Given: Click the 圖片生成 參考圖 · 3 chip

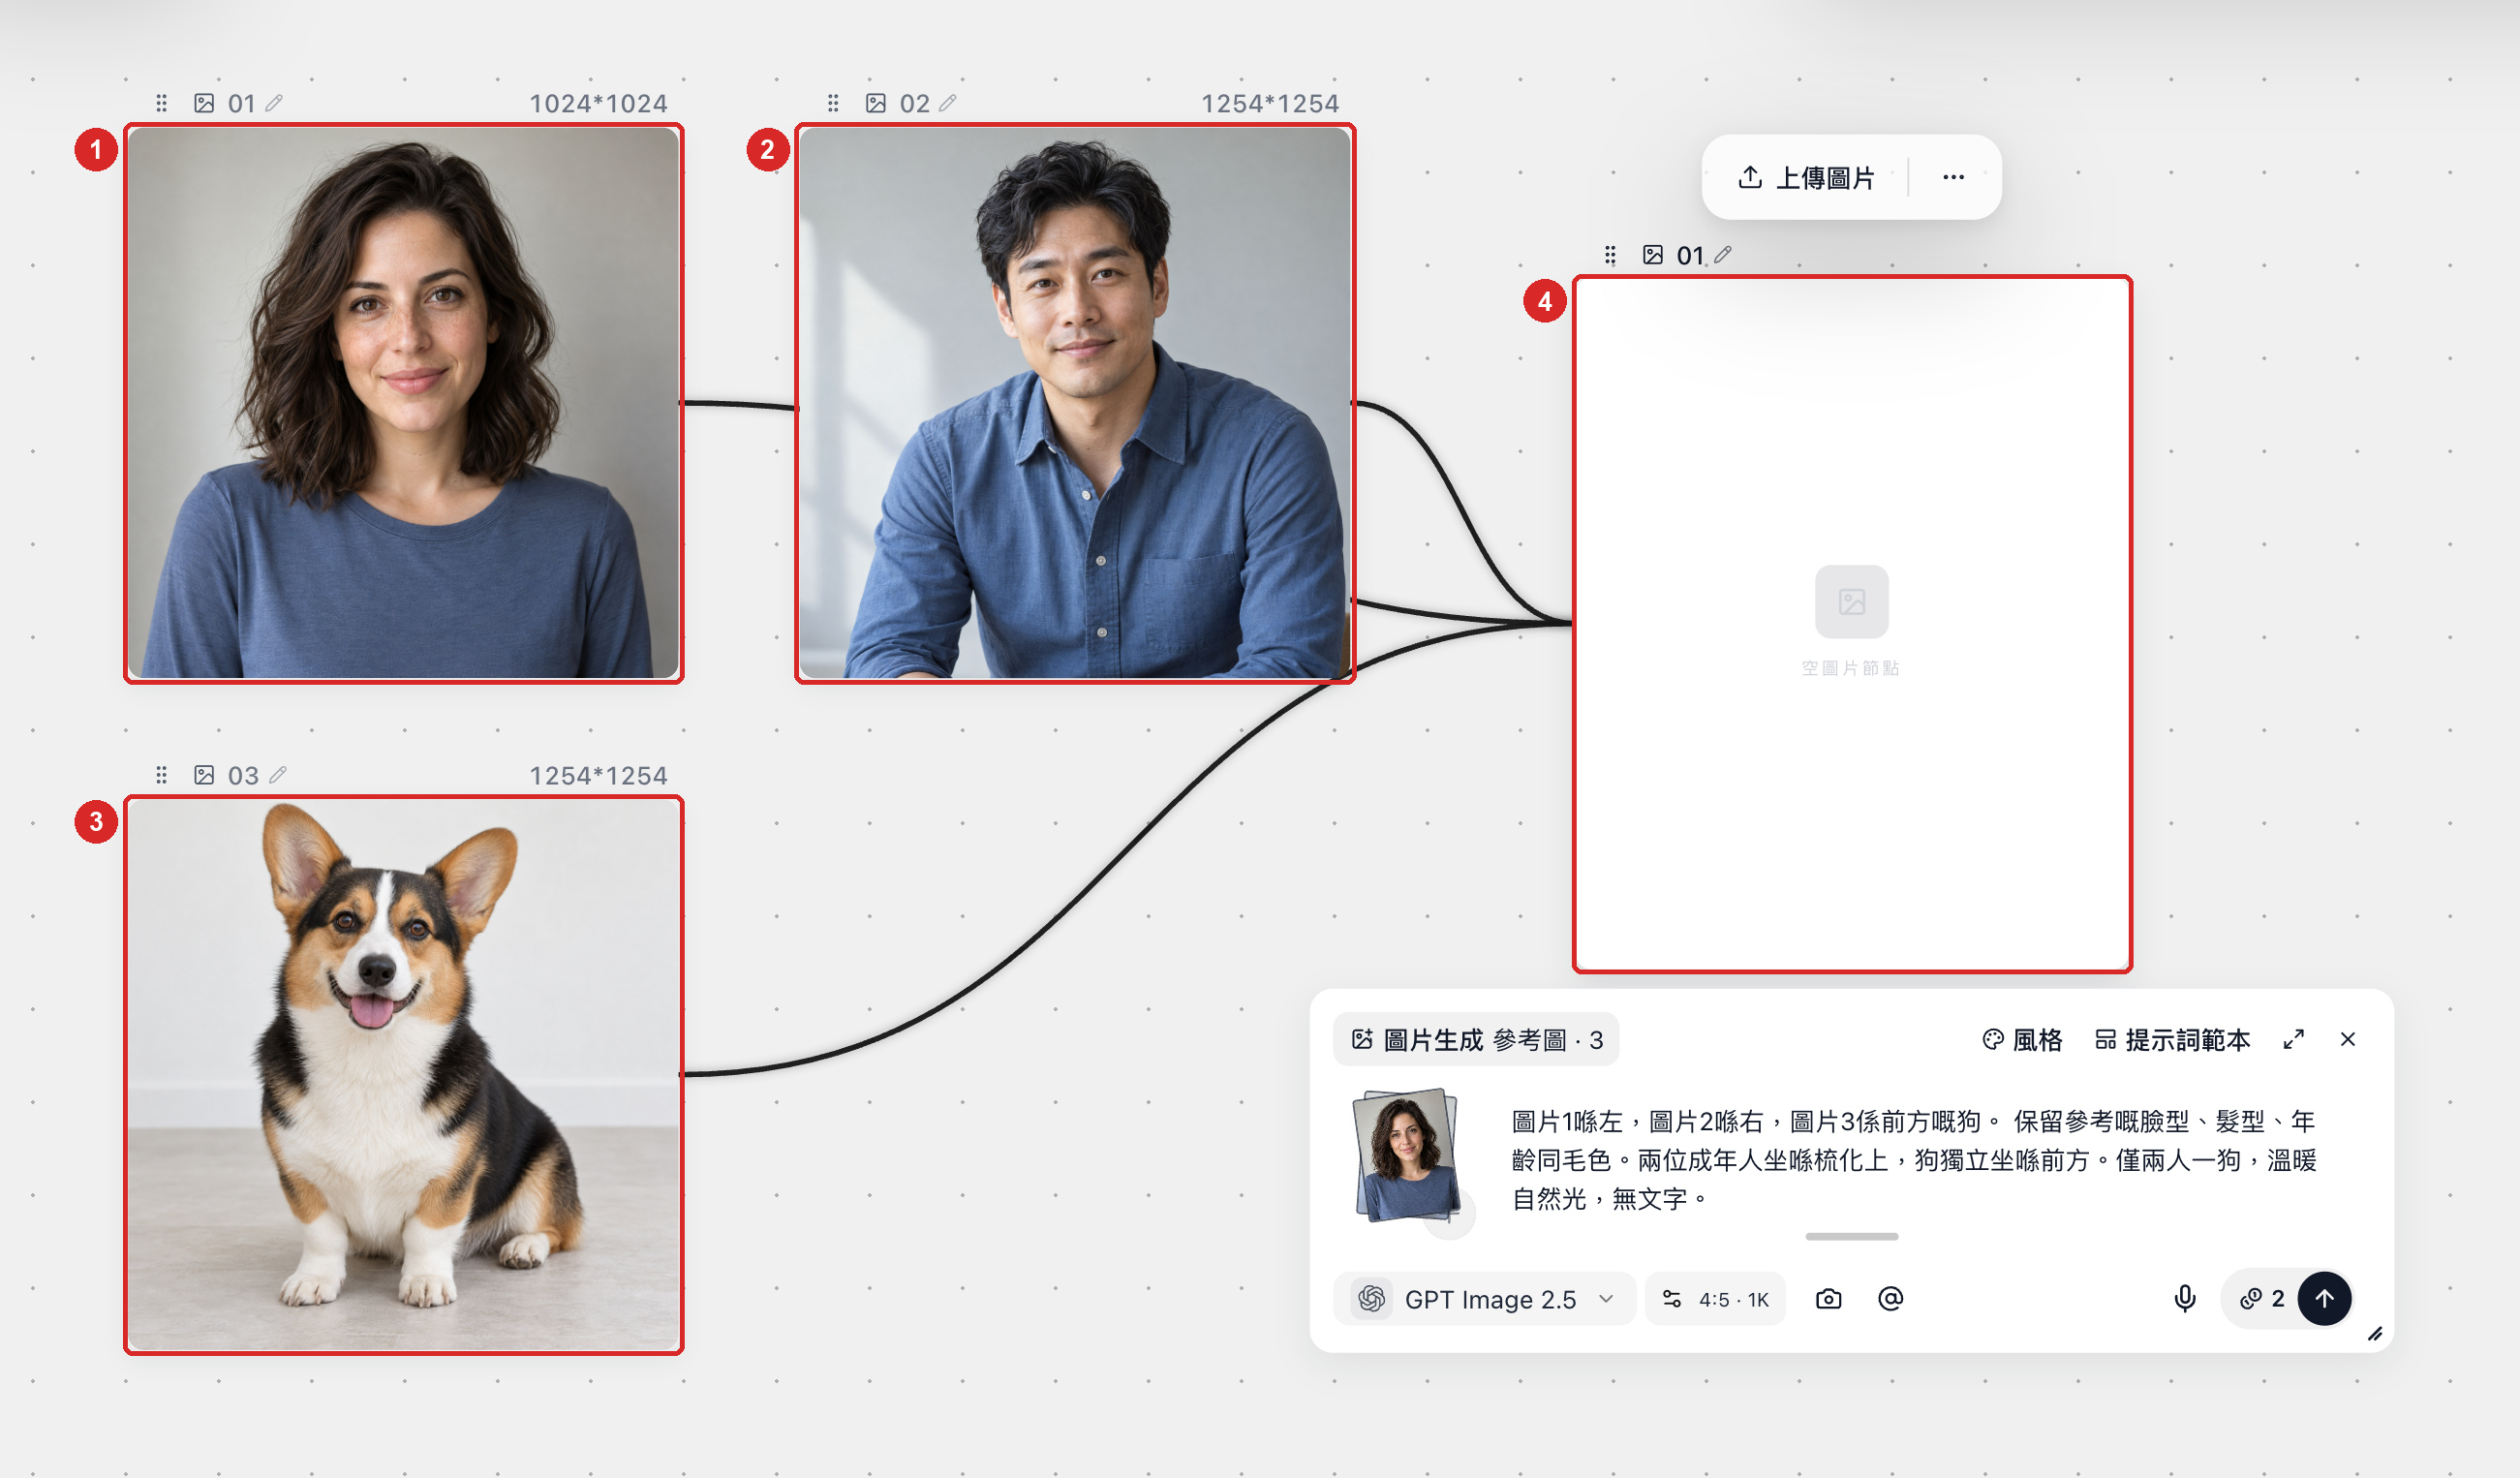Looking at the screenshot, I should [1476, 1040].
